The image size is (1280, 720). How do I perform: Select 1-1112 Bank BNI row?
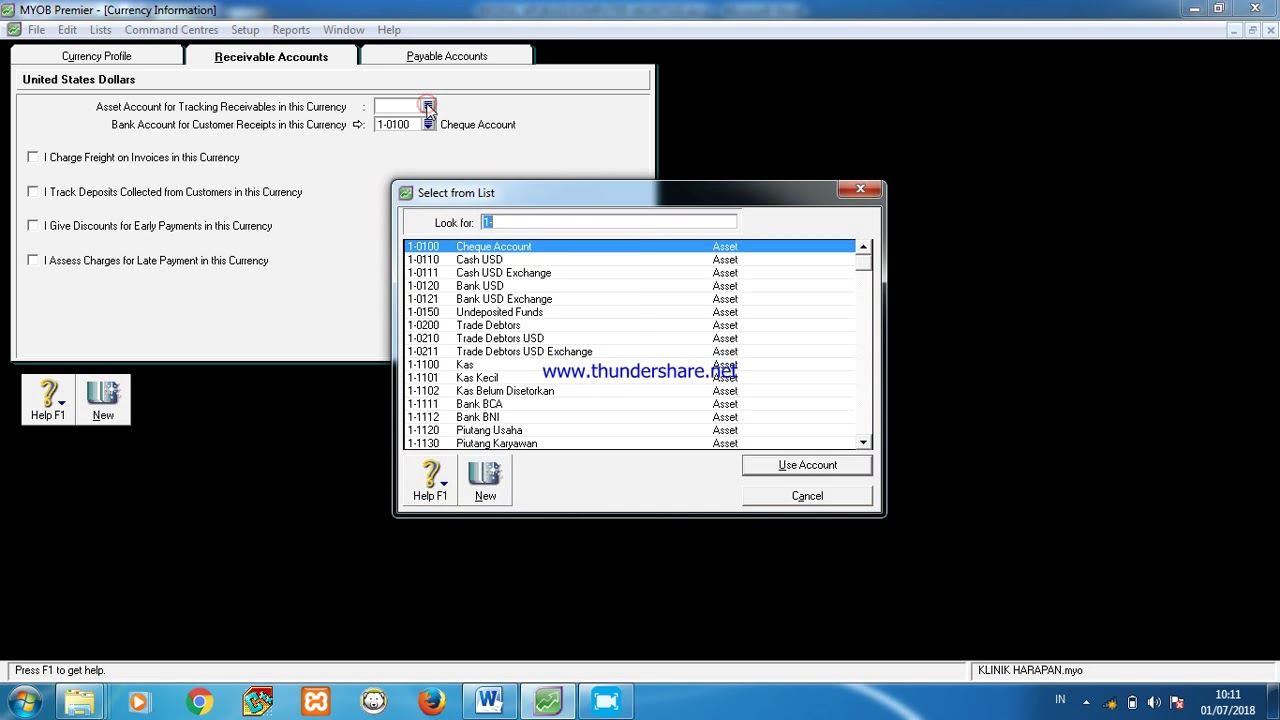click(x=630, y=416)
